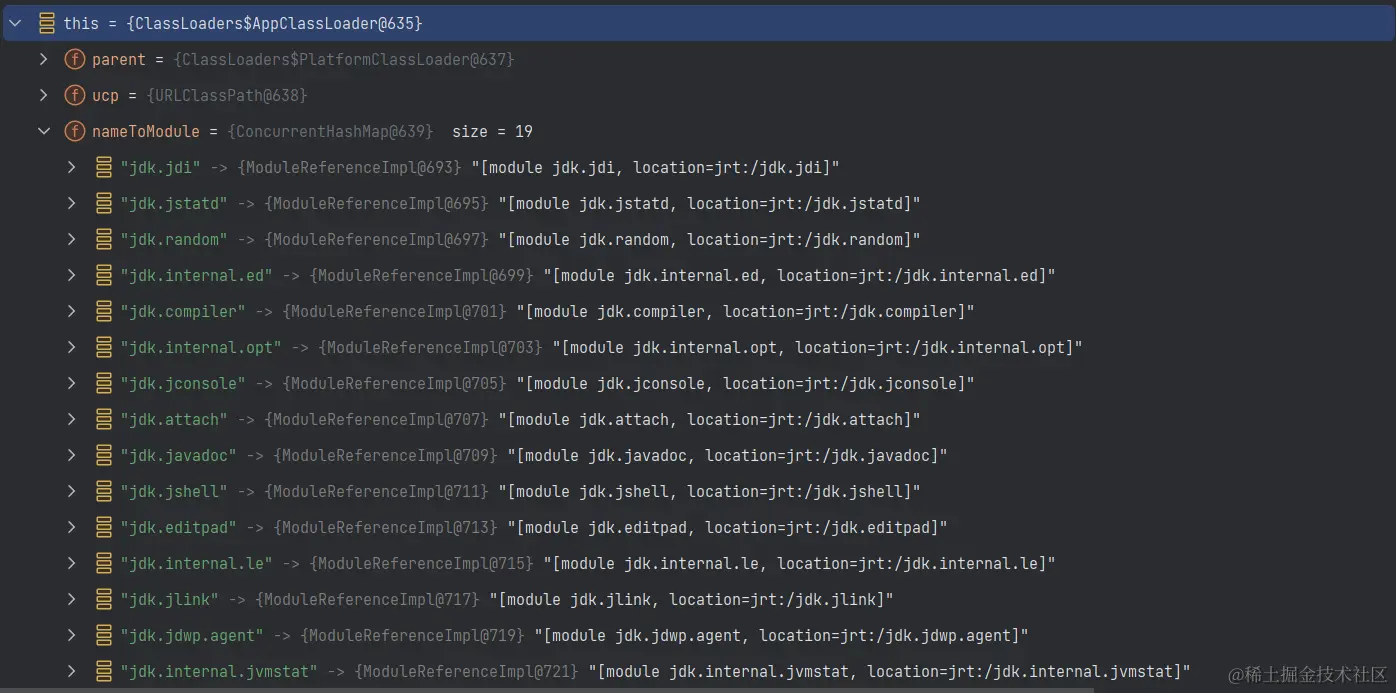Image resolution: width=1396 pixels, height=693 pixels.
Task: Expand the "jdk.jstatd" entry
Action: [71, 203]
